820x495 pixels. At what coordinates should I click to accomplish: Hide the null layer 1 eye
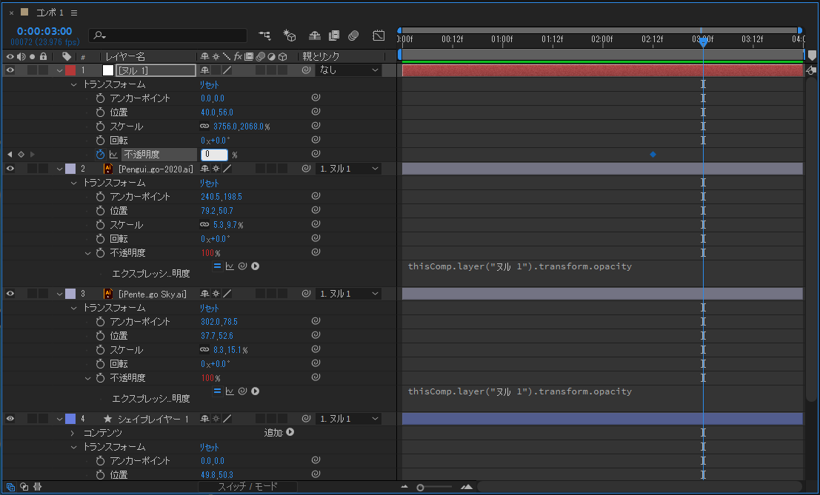point(10,70)
